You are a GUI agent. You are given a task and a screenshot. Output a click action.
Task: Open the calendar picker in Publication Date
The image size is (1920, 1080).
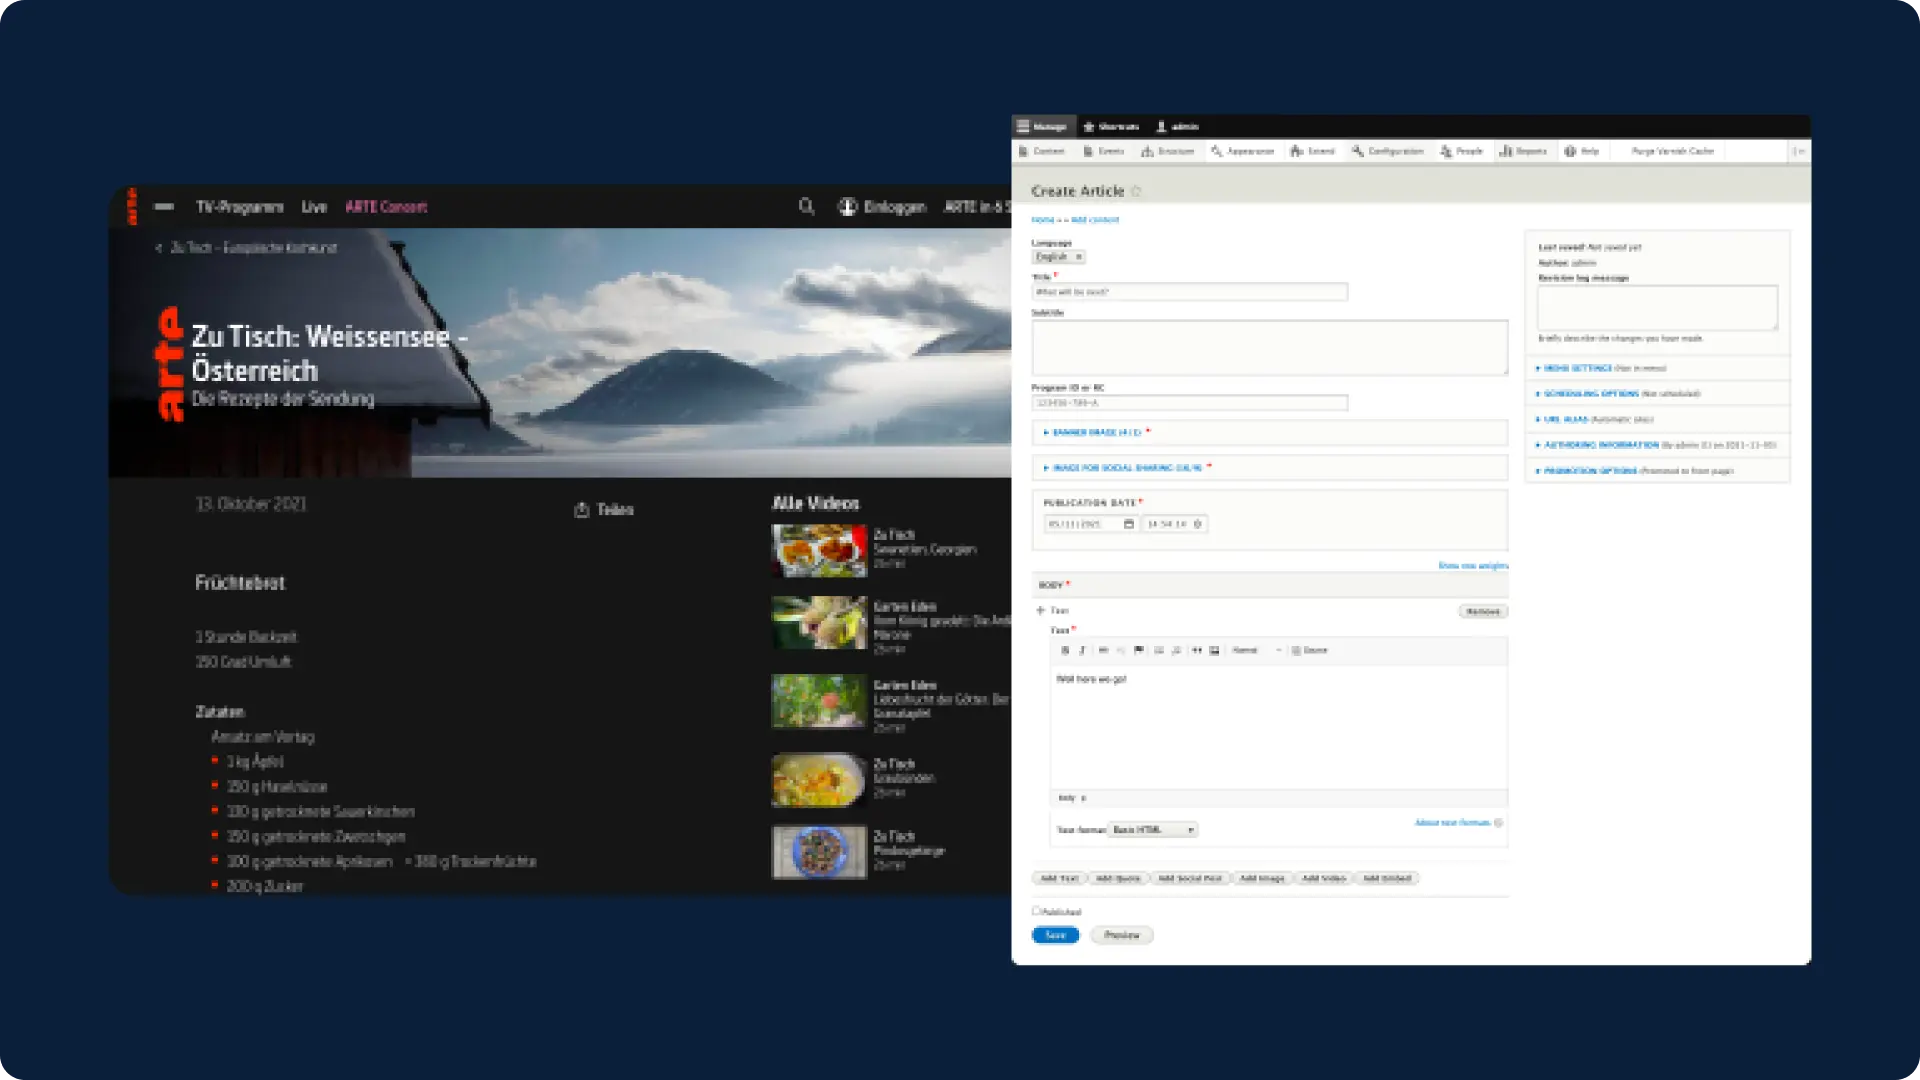(x=1129, y=524)
